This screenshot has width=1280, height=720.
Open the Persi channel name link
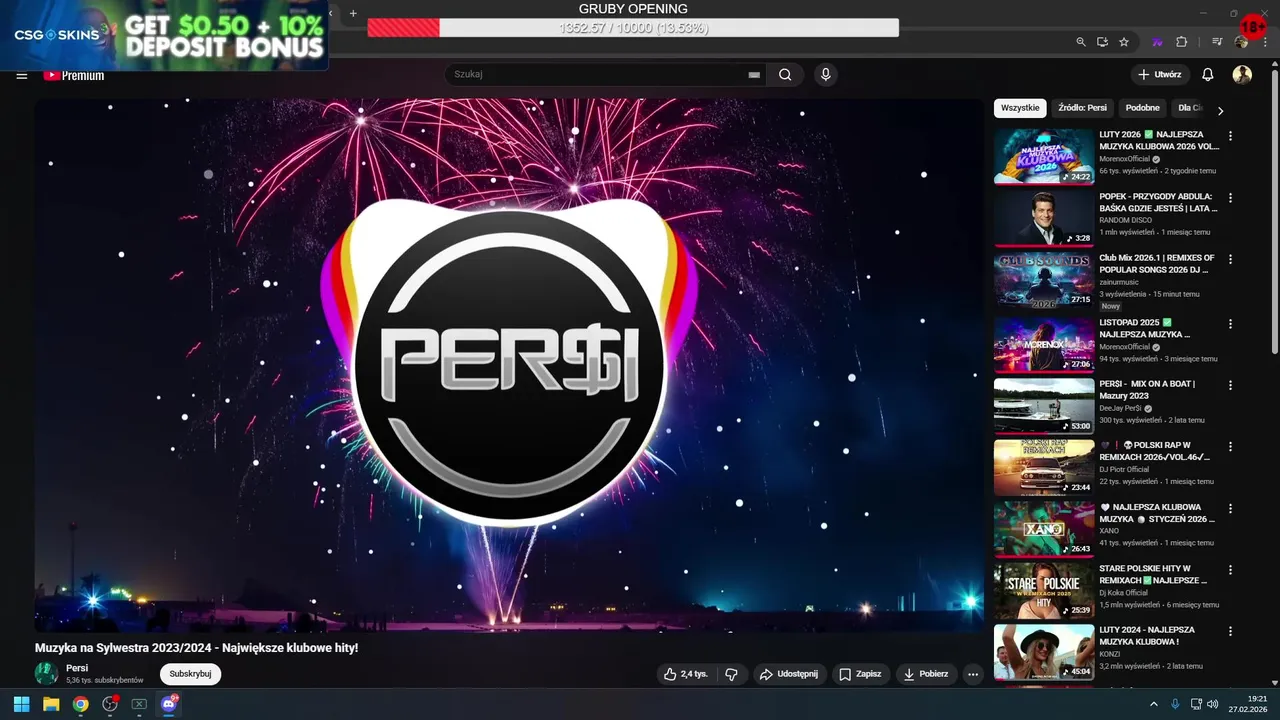(77, 668)
